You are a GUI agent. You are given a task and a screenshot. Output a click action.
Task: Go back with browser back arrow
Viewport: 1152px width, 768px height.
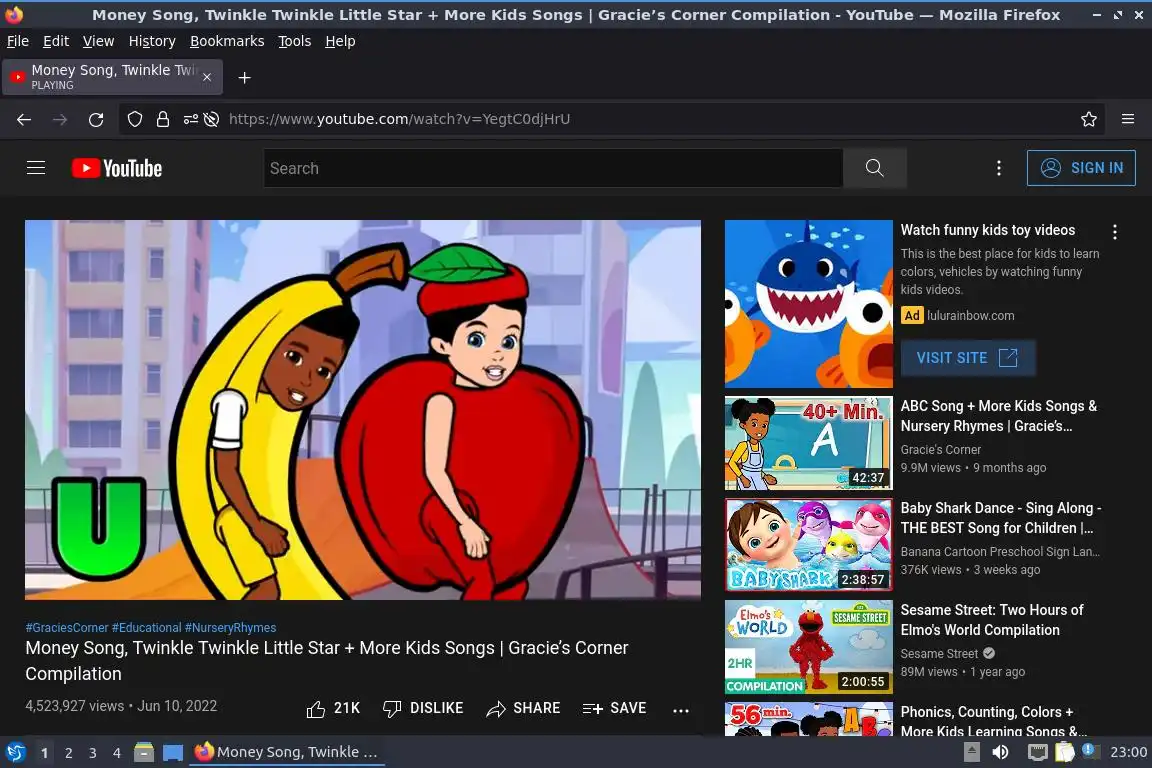click(24, 119)
